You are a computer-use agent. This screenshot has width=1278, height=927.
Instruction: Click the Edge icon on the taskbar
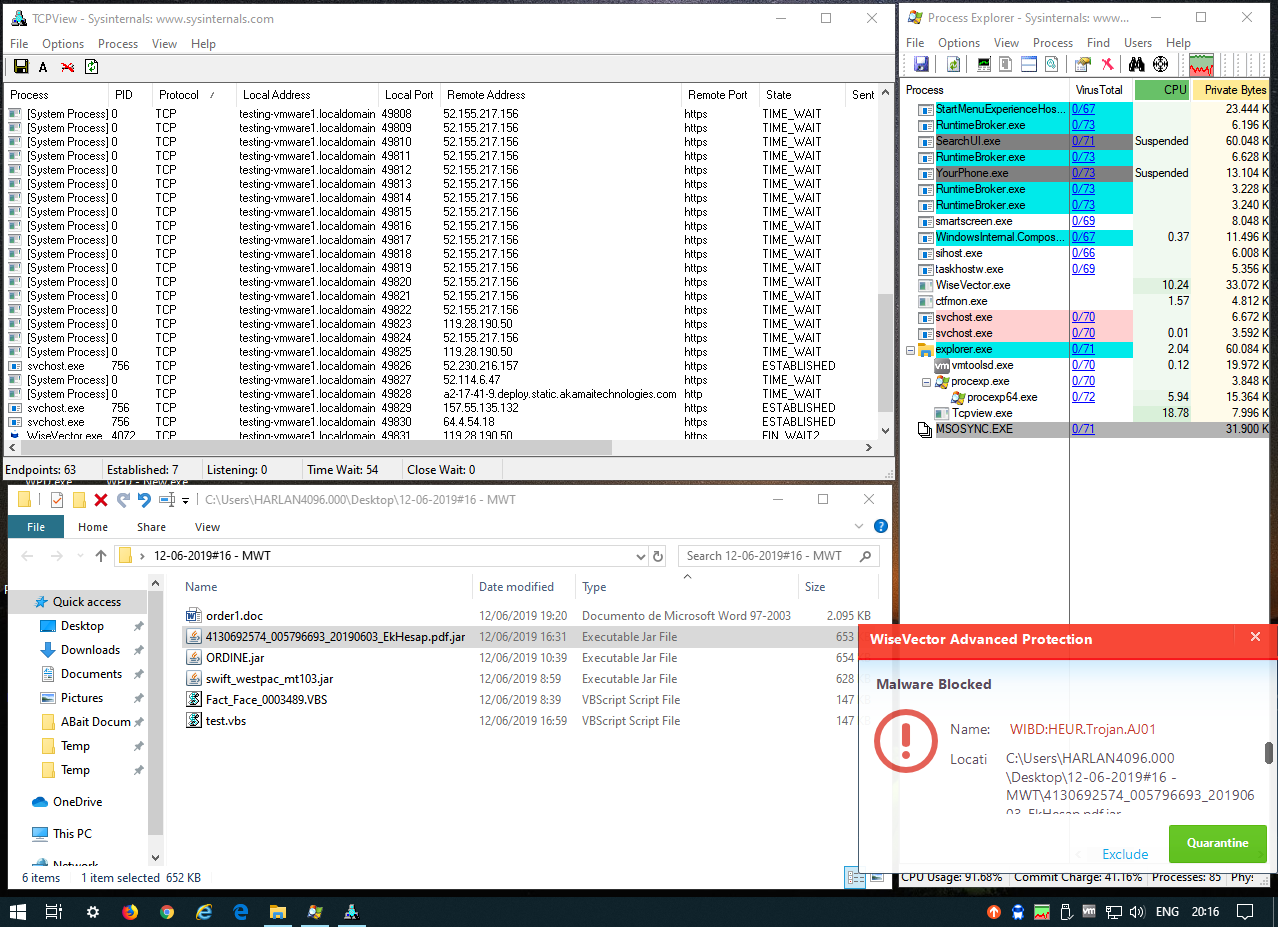pos(241,912)
